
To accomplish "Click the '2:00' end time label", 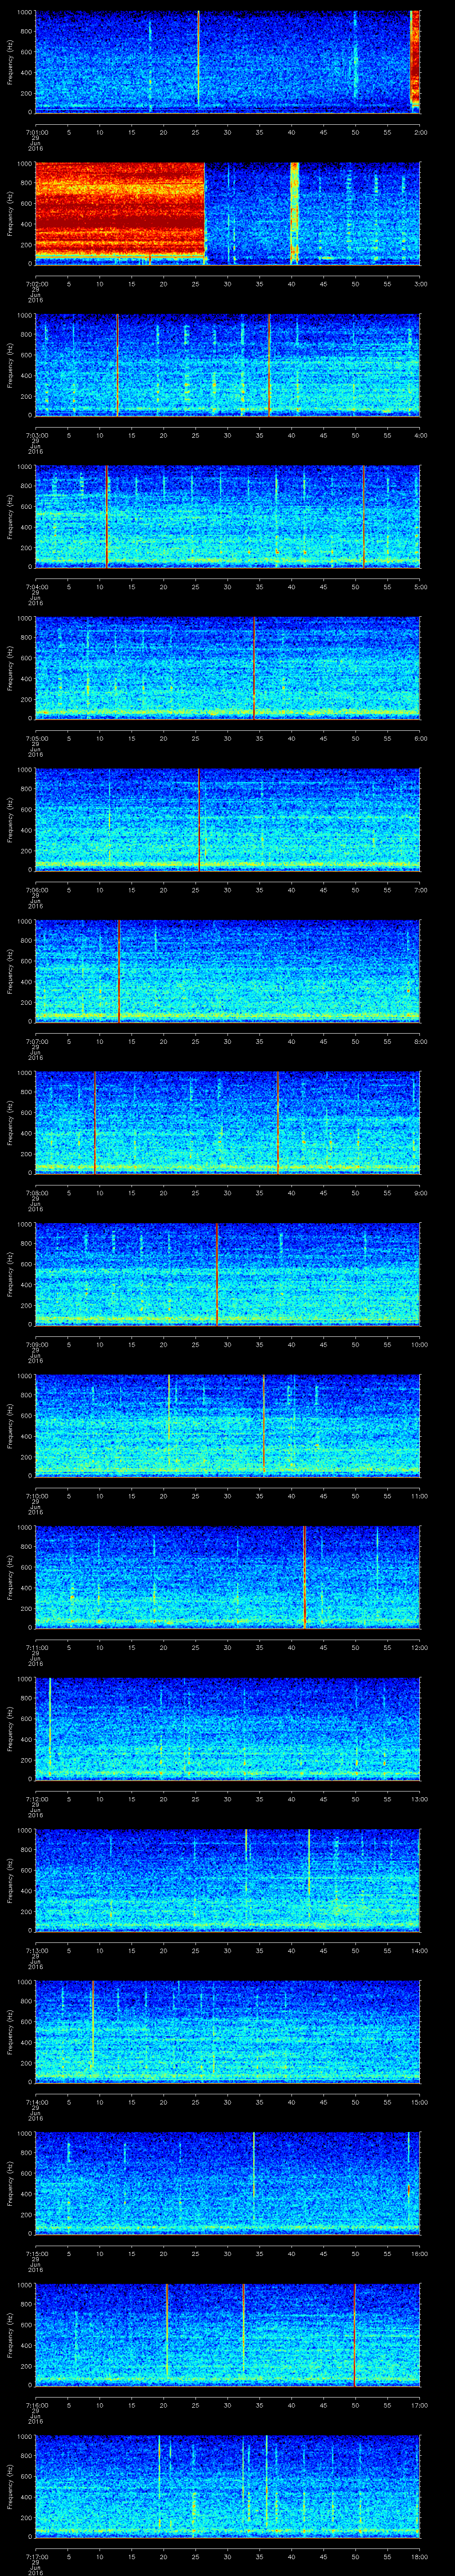I will pyautogui.click(x=420, y=132).
